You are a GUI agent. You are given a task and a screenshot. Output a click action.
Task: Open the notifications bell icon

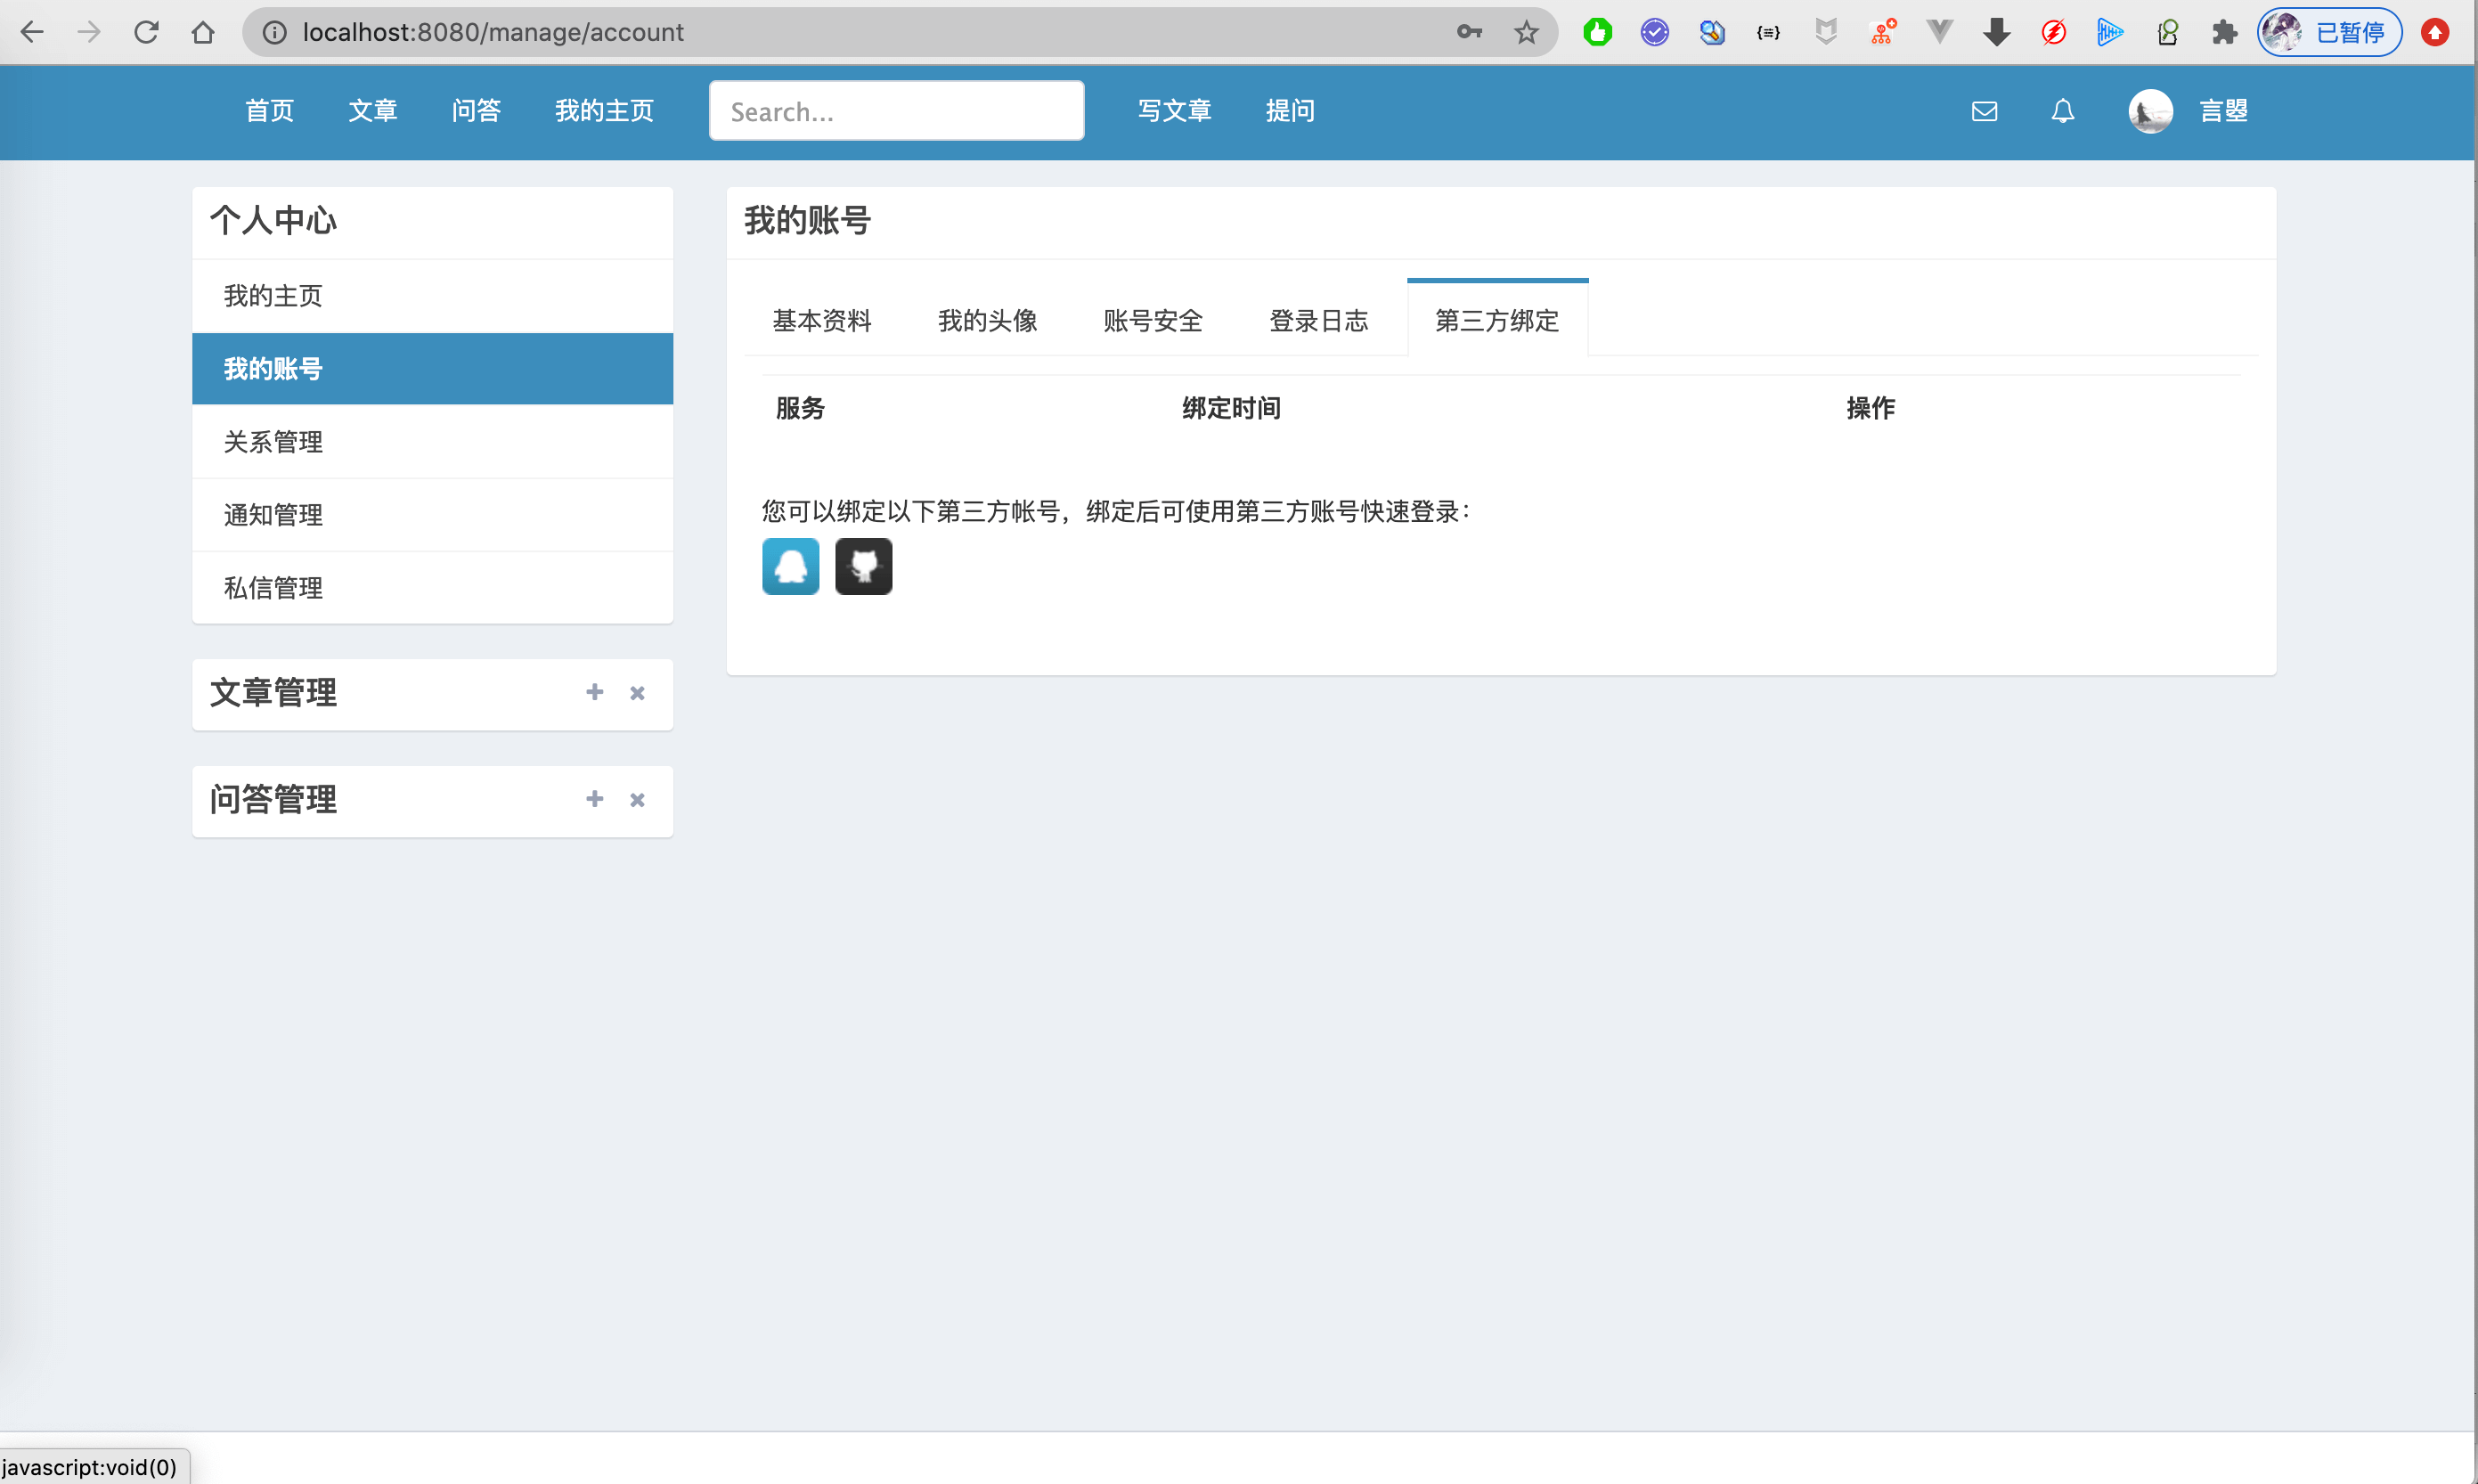(x=2062, y=111)
